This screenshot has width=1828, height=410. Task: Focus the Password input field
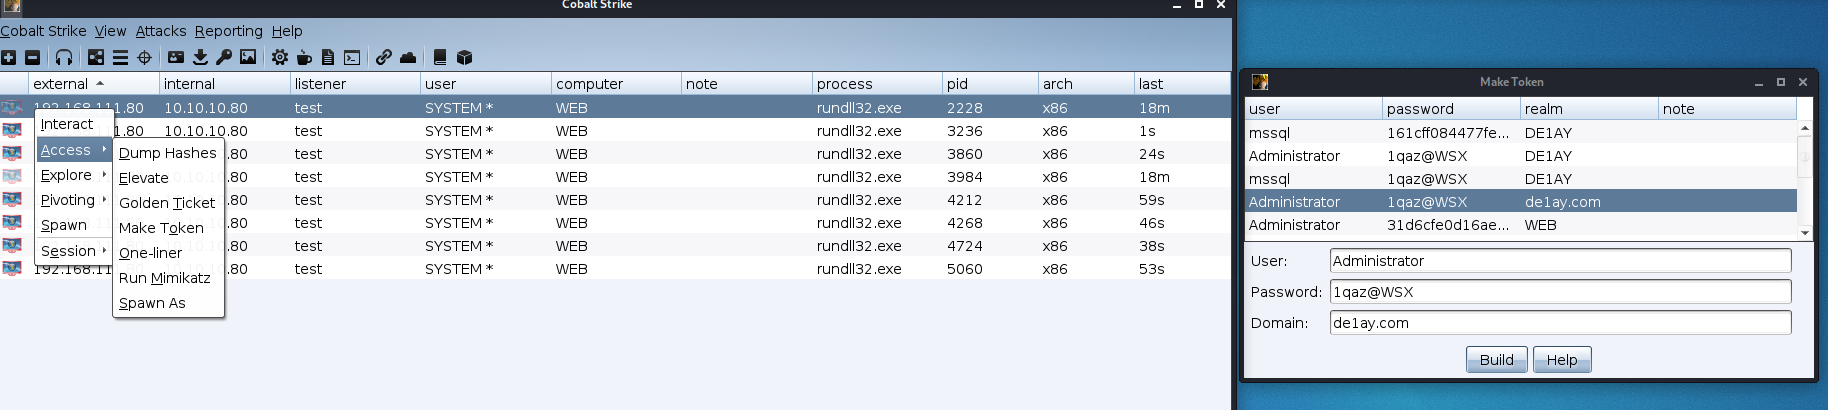[1560, 292]
